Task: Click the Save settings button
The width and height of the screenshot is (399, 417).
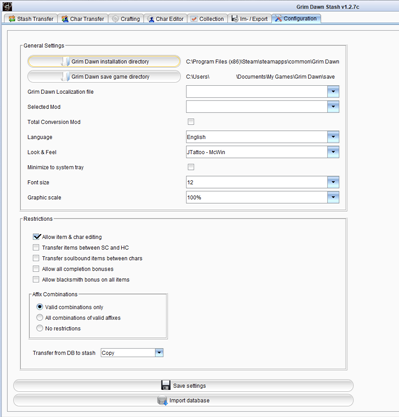Action: 183,385
